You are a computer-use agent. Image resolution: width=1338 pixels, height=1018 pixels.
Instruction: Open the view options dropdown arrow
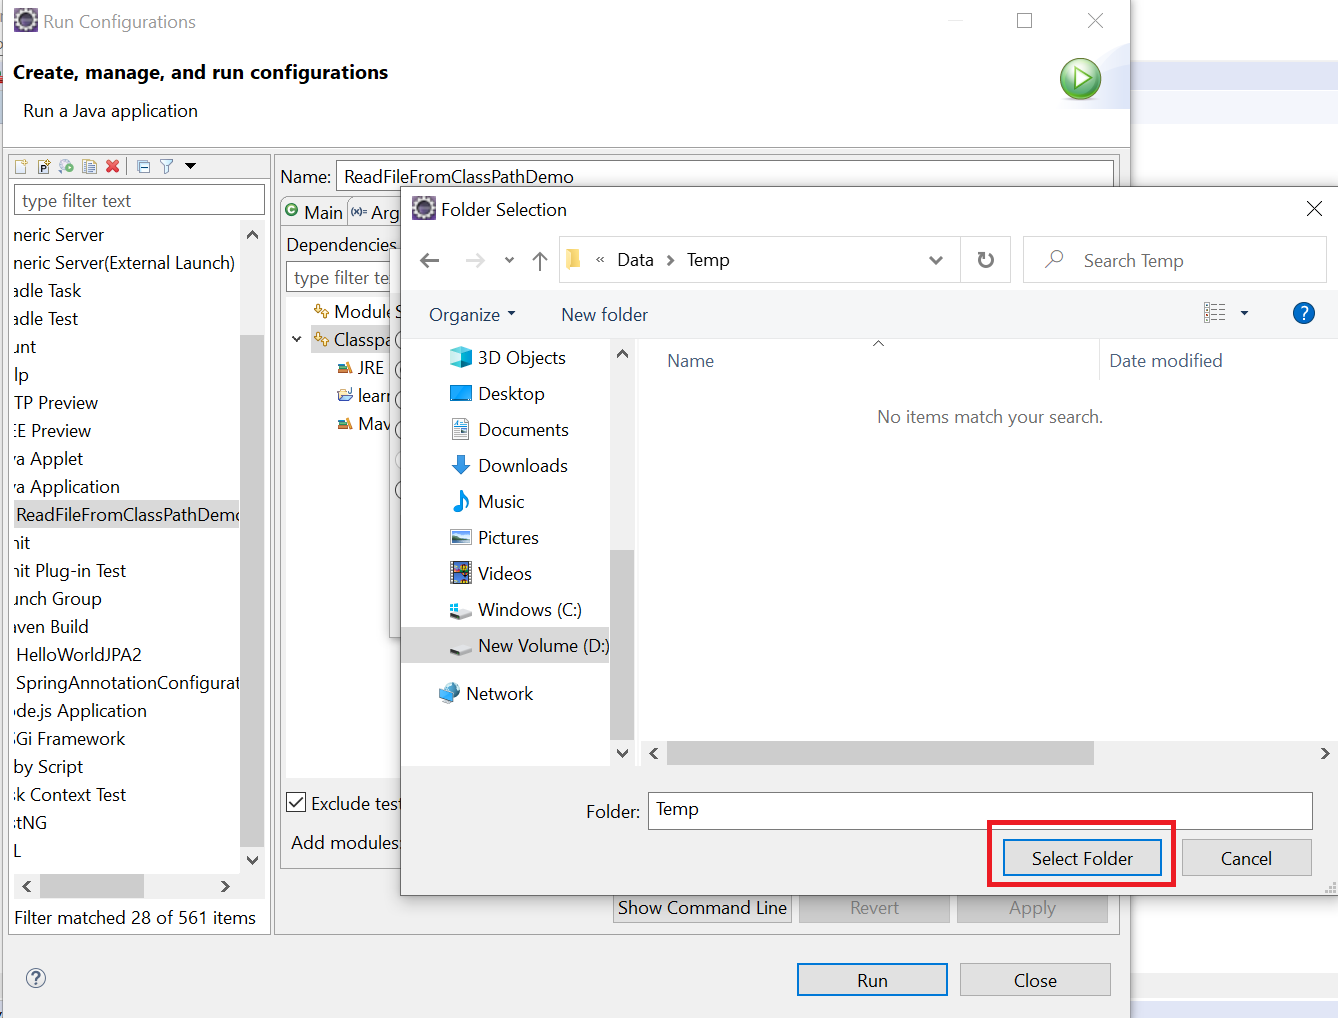click(x=1244, y=313)
